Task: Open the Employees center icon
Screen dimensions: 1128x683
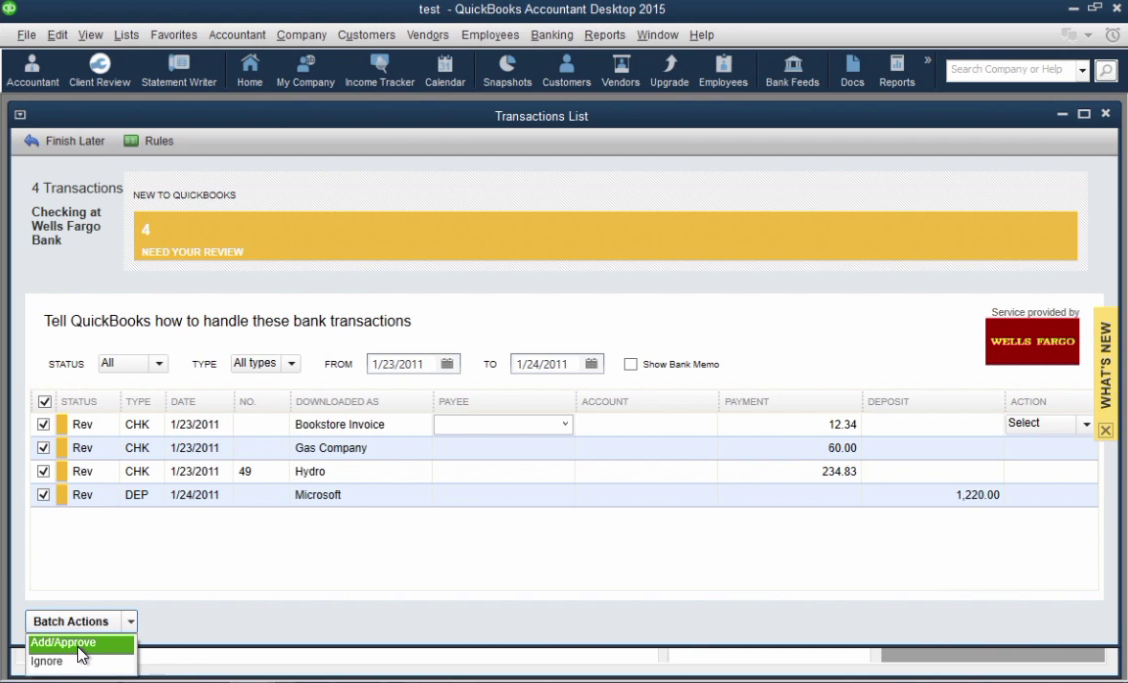Action: pyautogui.click(x=723, y=71)
